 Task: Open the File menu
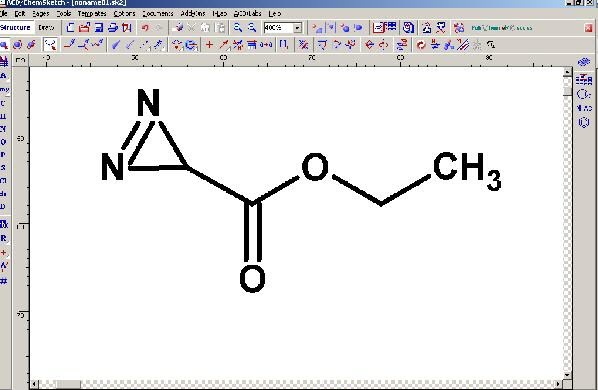coord(4,14)
